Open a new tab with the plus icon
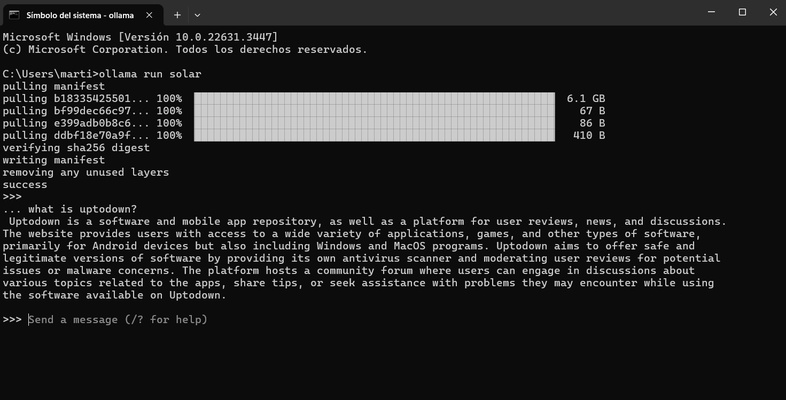Image resolution: width=786 pixels, height=400 pixels. [x=177, y=15]
